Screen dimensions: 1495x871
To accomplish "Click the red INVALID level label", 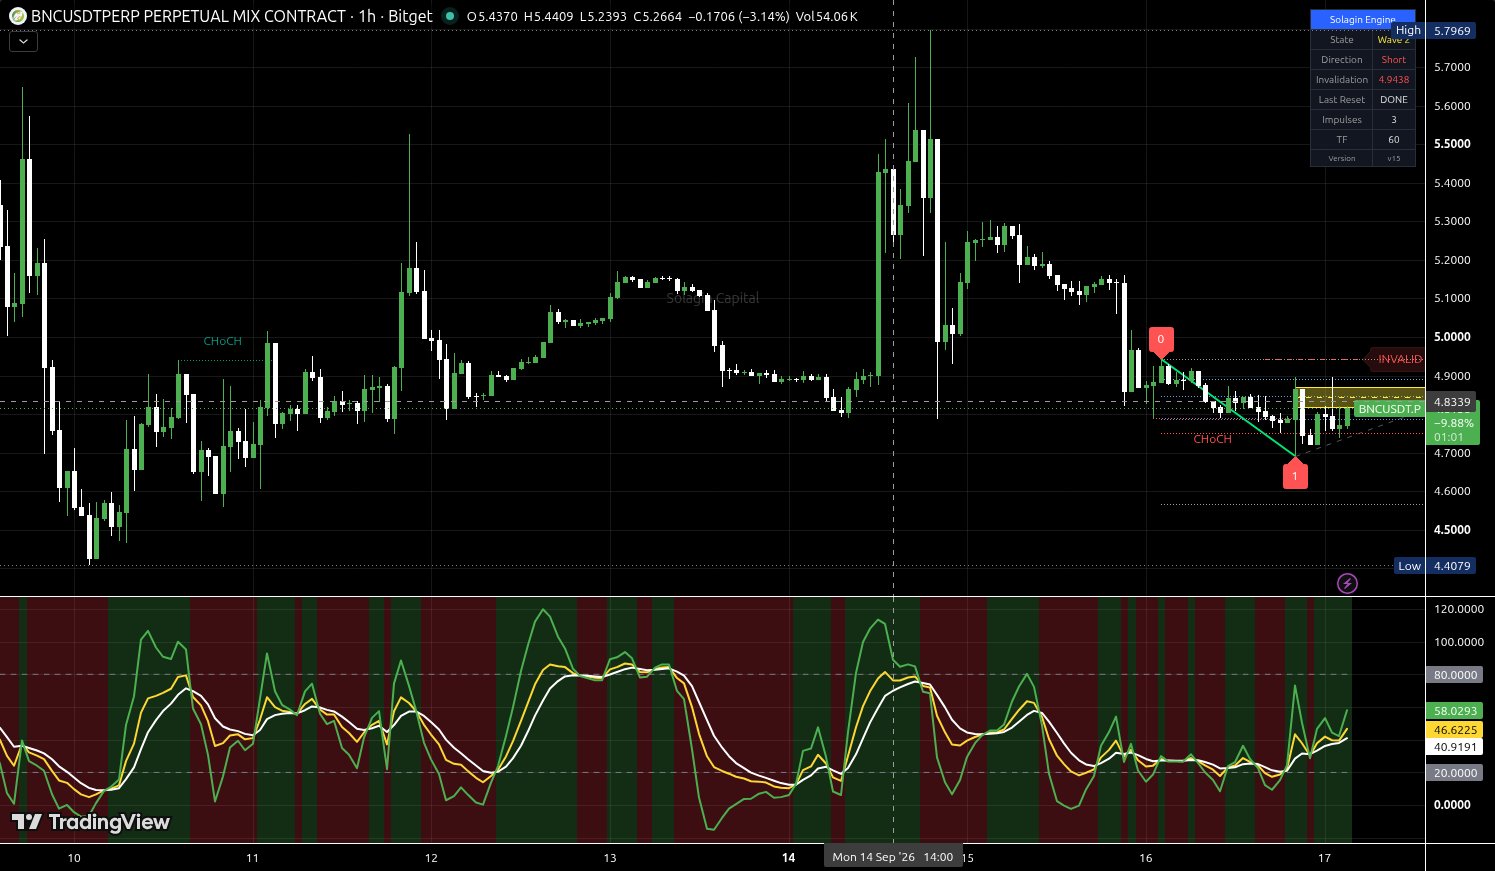I will coord(1399,359).
